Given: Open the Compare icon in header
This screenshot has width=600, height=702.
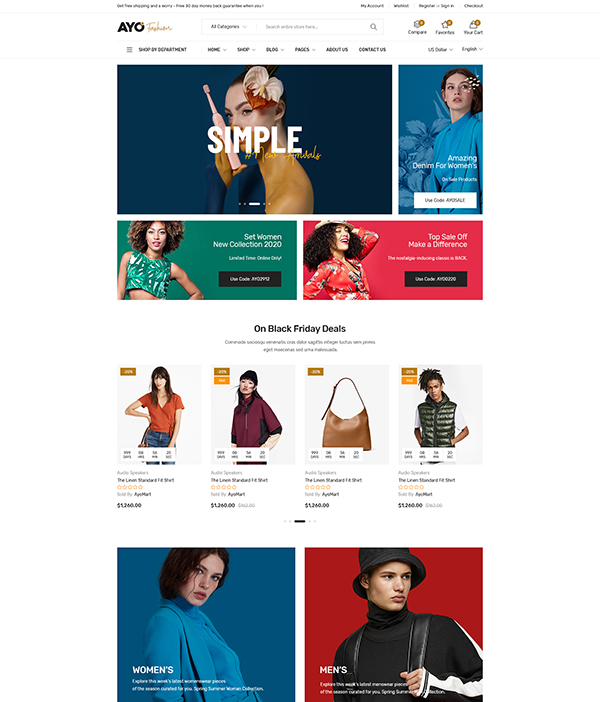Looking at the screenshot, I should coord(417,24).
